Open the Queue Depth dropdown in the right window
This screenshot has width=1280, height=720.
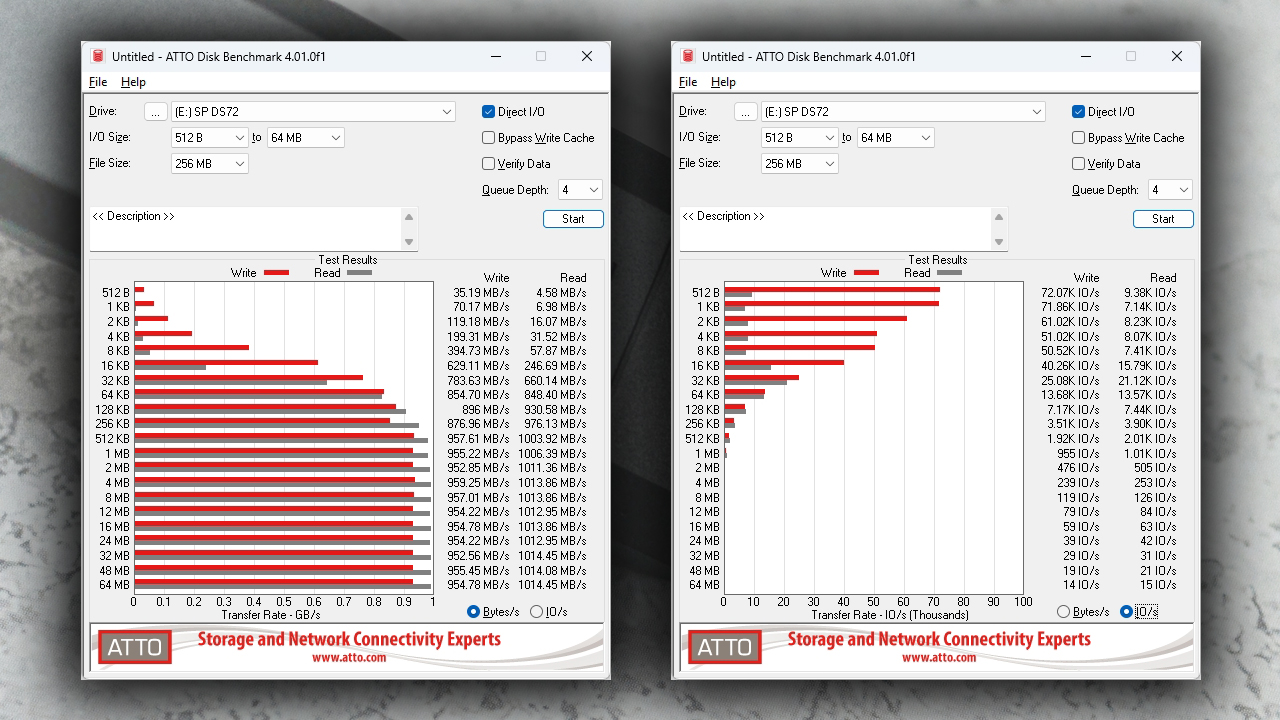(x=1170, y=190)
